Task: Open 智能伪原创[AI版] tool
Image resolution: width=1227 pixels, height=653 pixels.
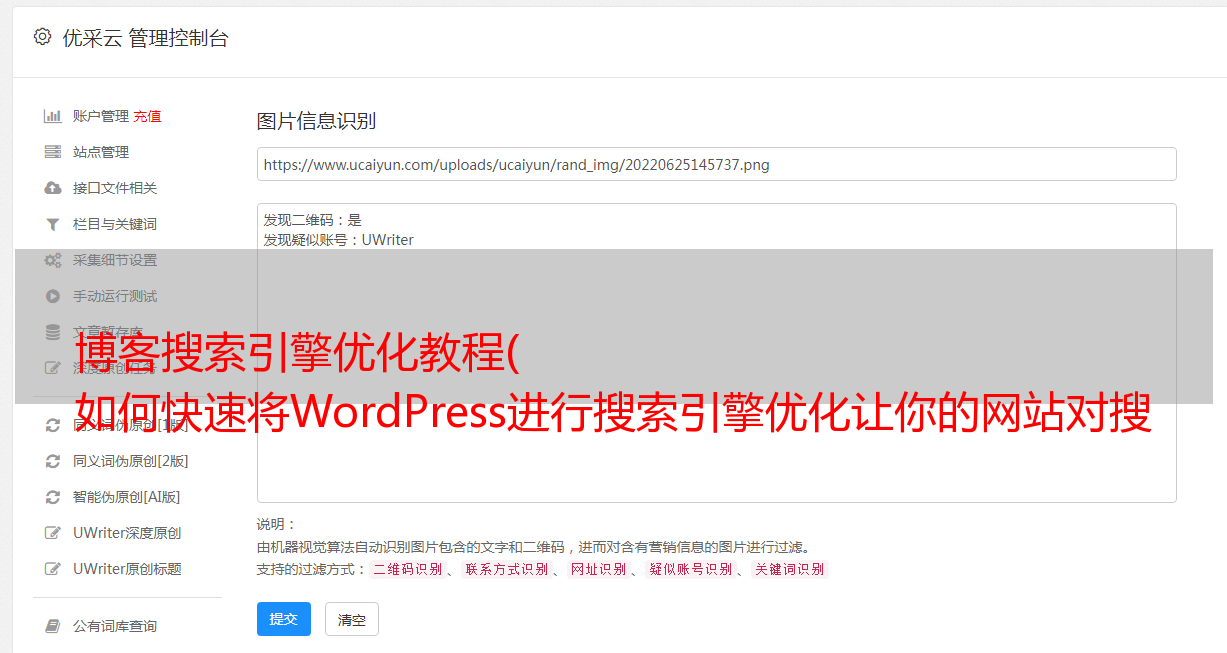Action: tap(127, 497)
